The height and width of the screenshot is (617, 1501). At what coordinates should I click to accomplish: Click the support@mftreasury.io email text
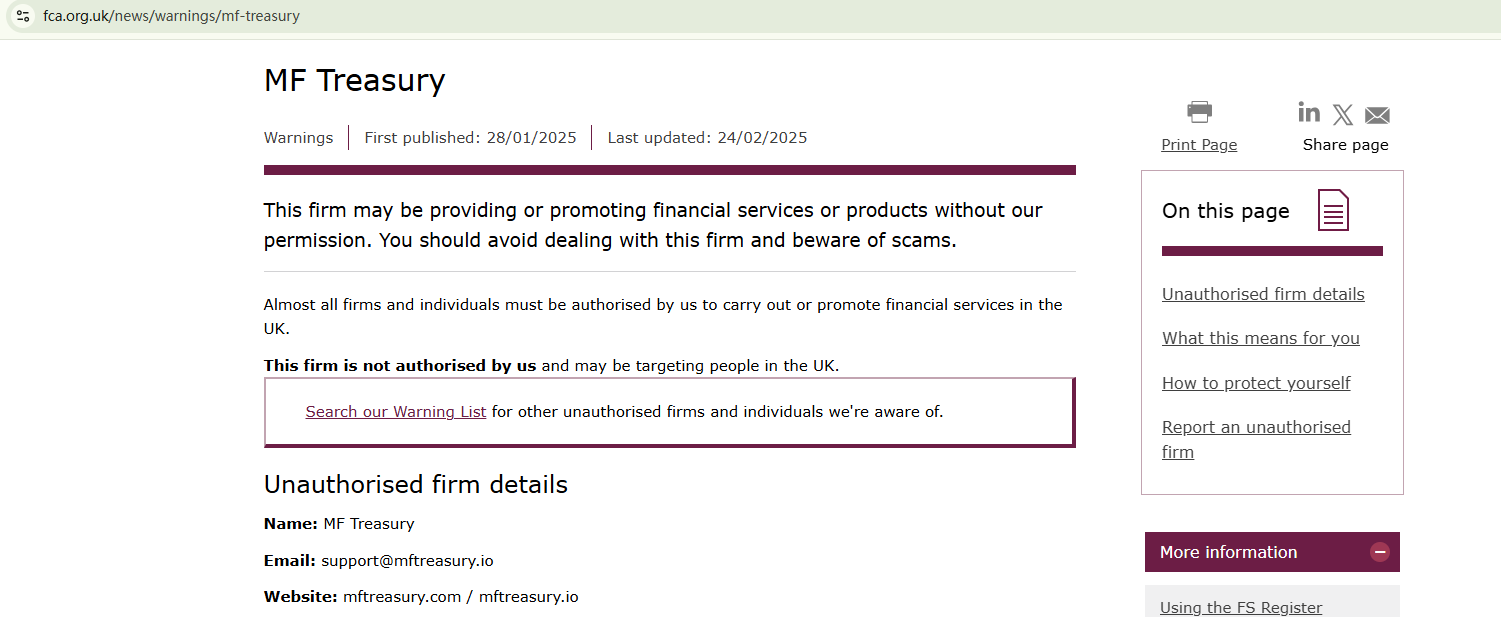pyautogui.click(x=407, y=560)
